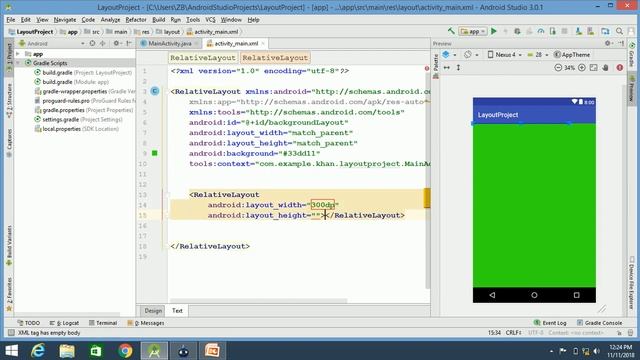
Task: Click the Make Project hammer icon
Action: [x=451, y=31]
